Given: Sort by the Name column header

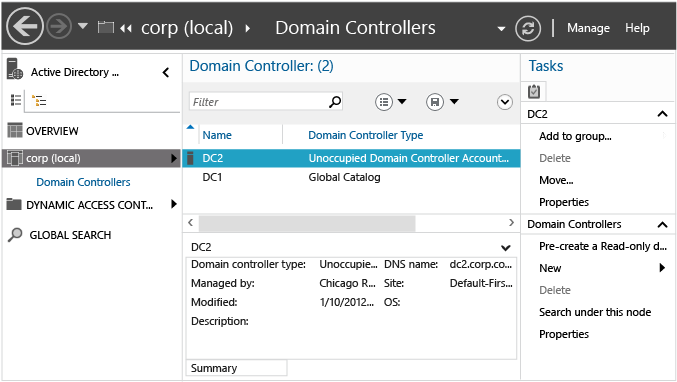Looking at the screenshot, I should point(217,135).
